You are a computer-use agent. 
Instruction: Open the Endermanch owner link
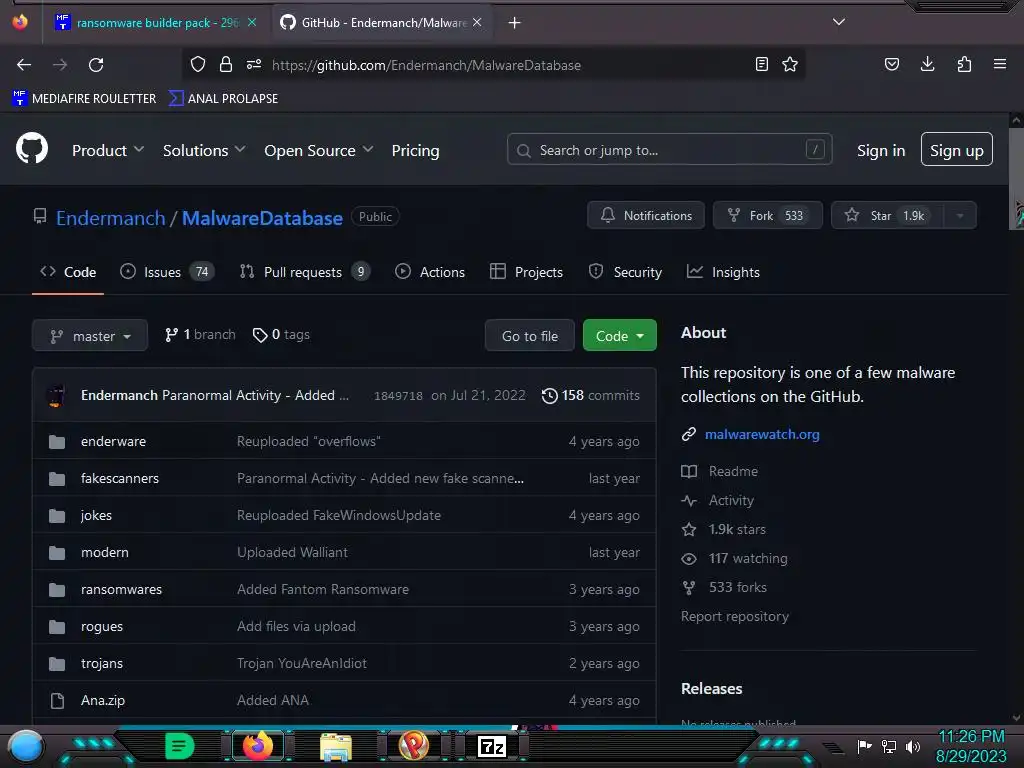click(110, 218)
